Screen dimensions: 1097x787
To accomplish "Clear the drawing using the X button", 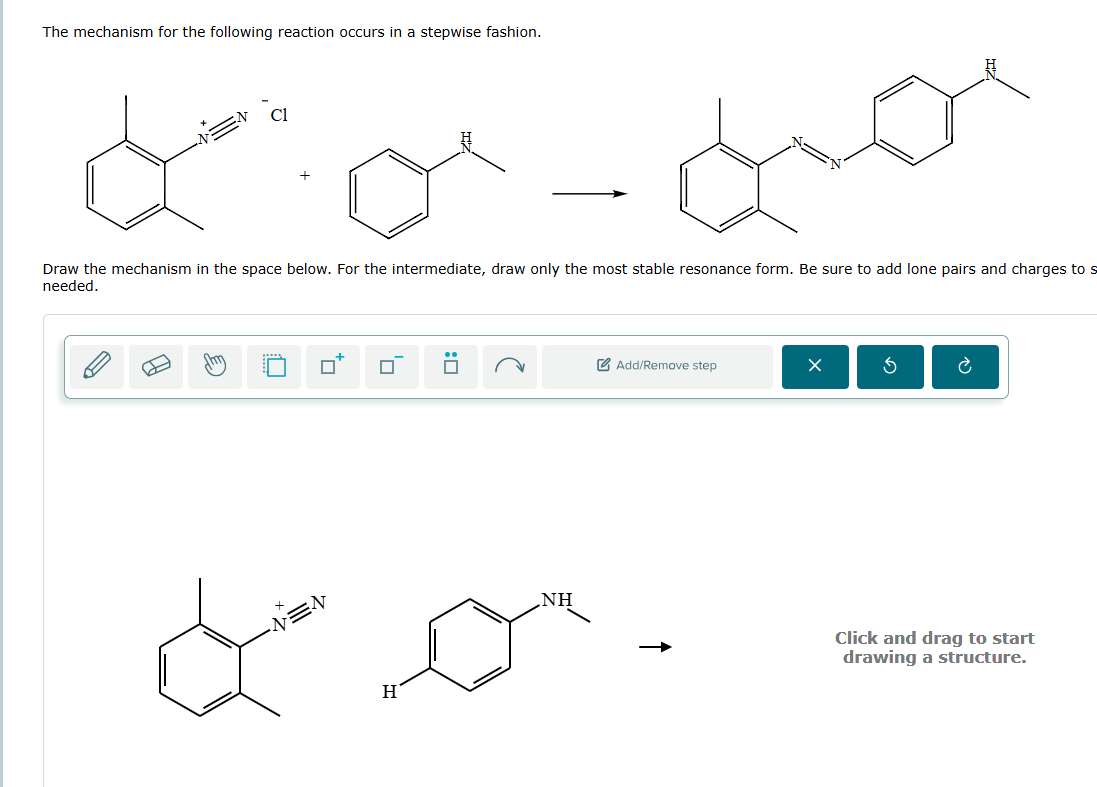I will [814, 367].
